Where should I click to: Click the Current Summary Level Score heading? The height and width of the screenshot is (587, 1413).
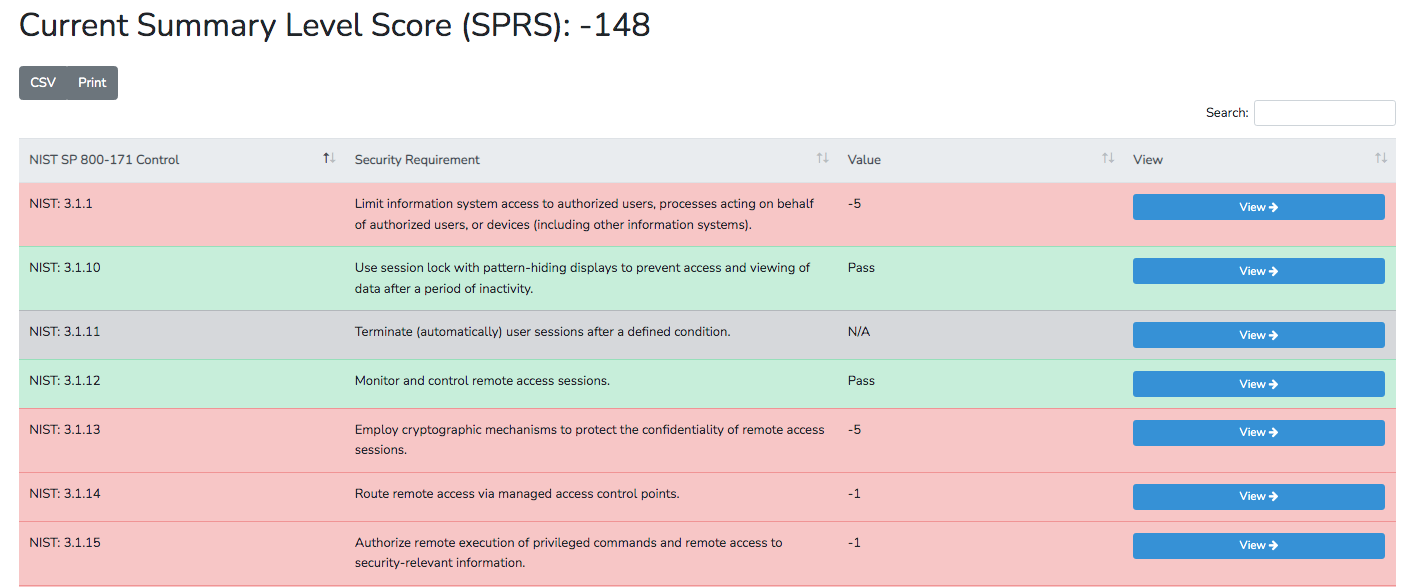tap(335, 26)
